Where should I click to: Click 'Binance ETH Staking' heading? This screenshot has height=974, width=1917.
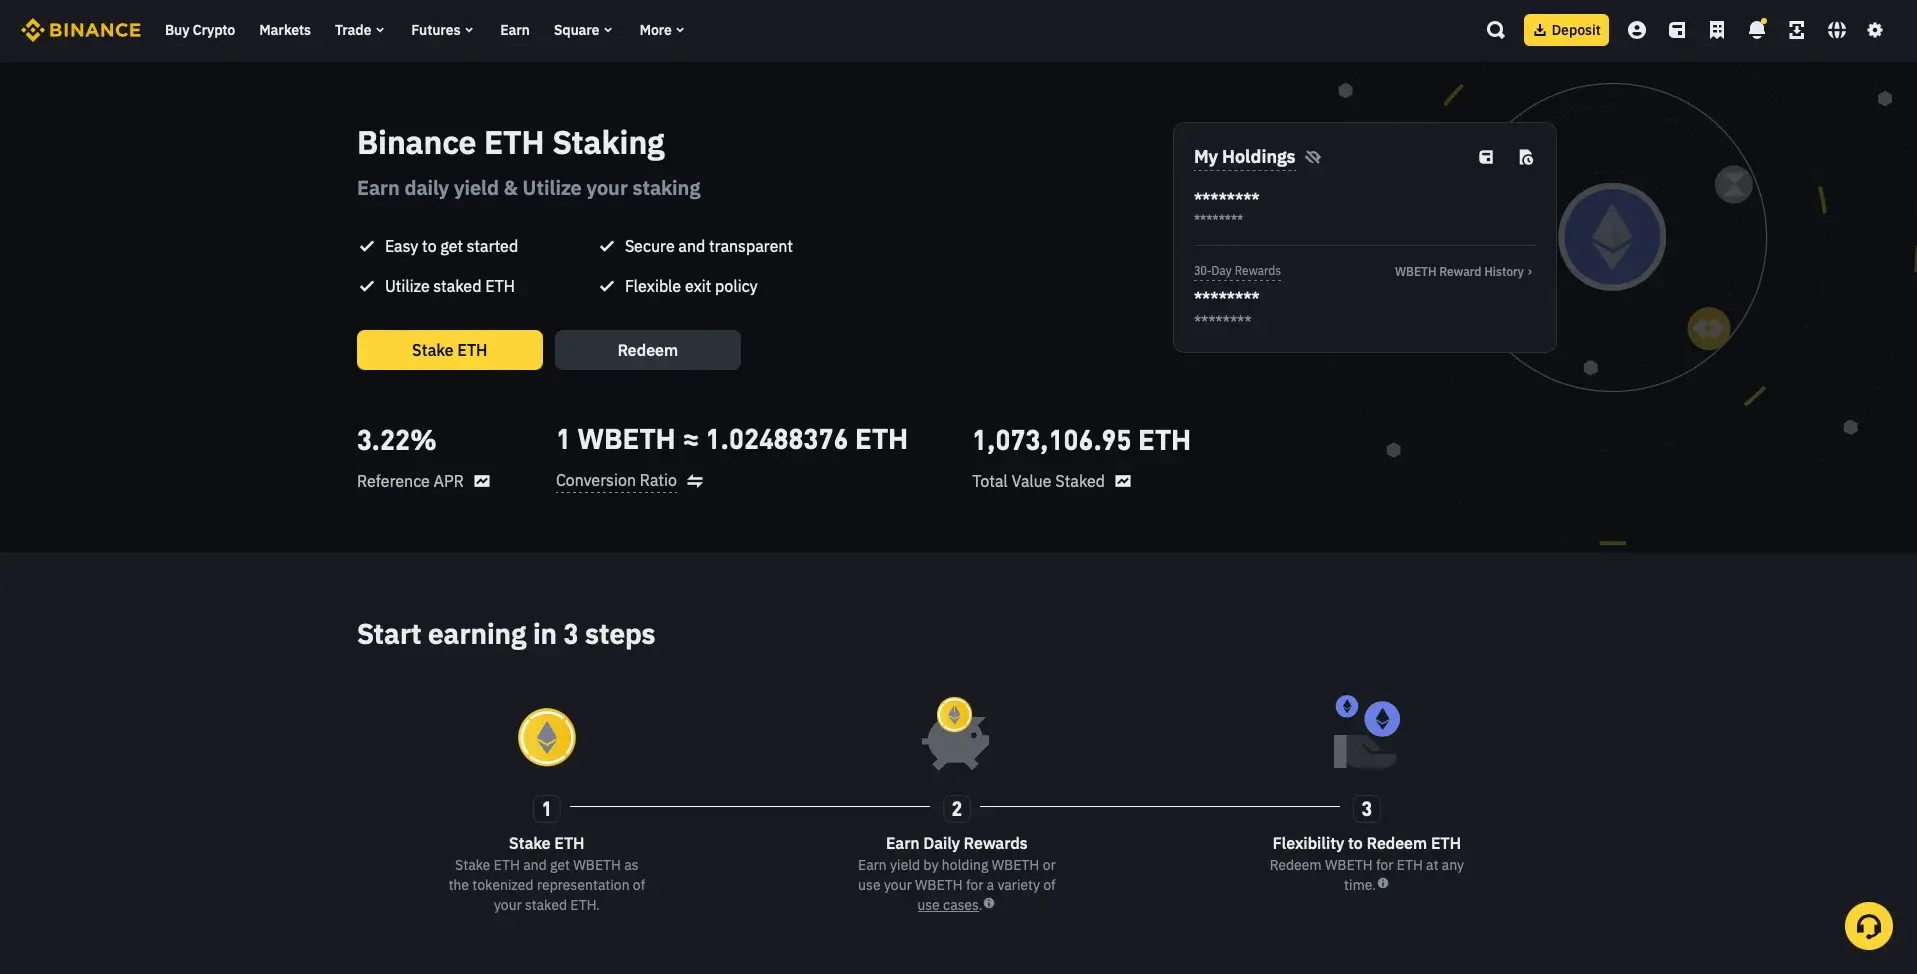click(x=511, y=143)
